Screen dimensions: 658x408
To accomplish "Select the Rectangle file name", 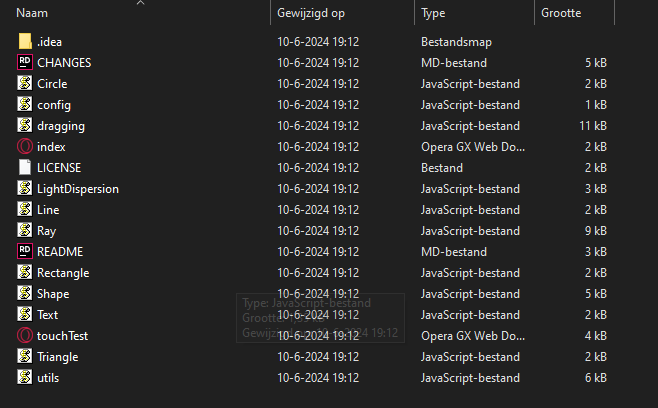I will [63, 273].
